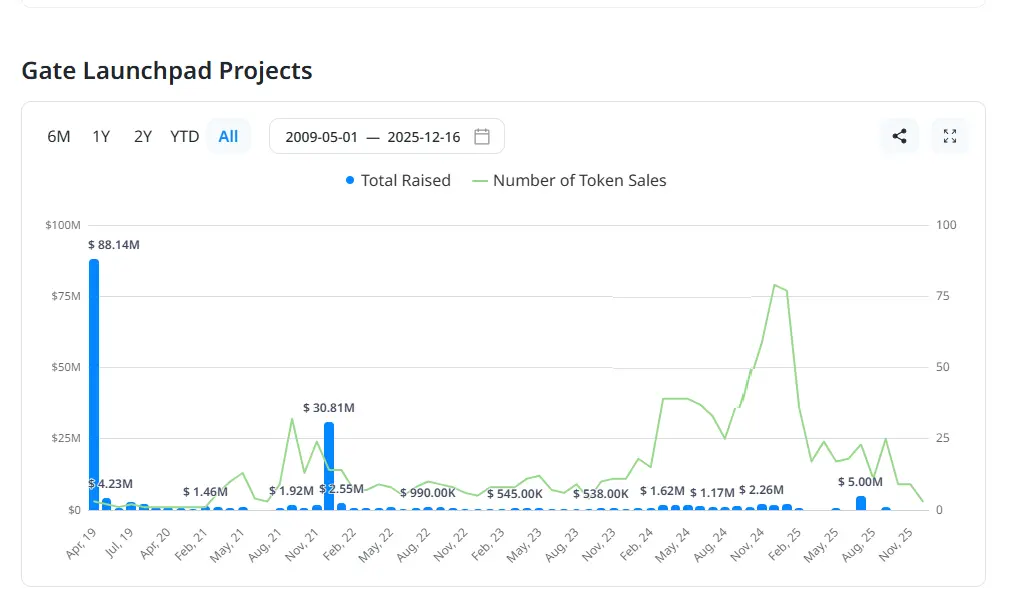
Task: Click the $ 2.26M data label
Action: click(762, 490)
